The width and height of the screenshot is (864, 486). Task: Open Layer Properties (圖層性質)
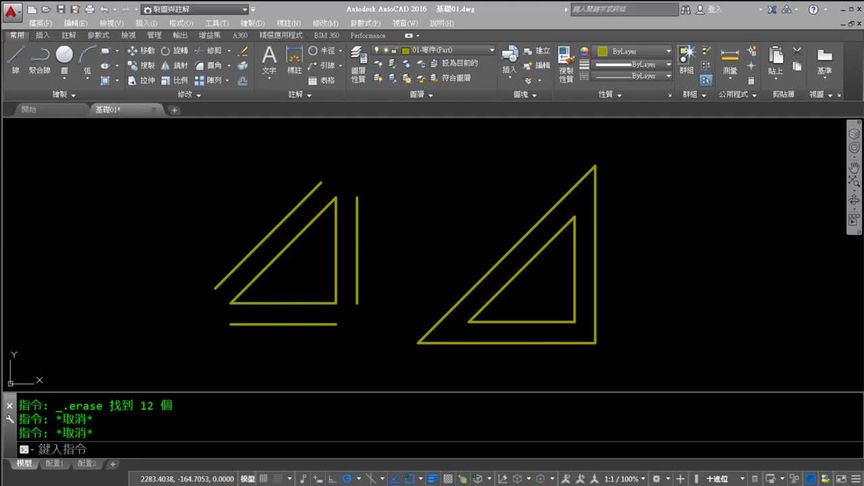[x=358, y=64]
